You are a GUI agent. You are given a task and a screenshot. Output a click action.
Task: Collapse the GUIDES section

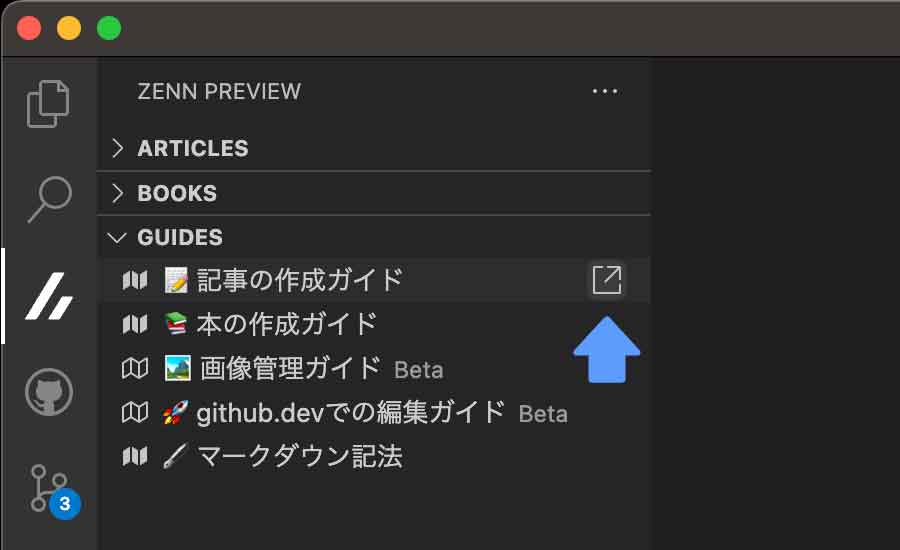click(374, 237)
